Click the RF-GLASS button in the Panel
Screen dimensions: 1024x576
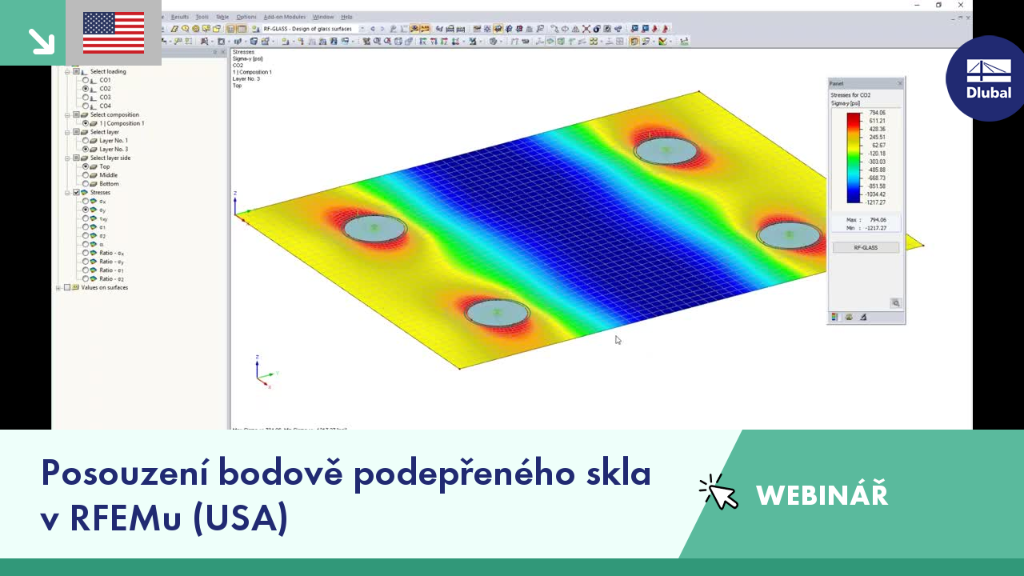point(865,248)
